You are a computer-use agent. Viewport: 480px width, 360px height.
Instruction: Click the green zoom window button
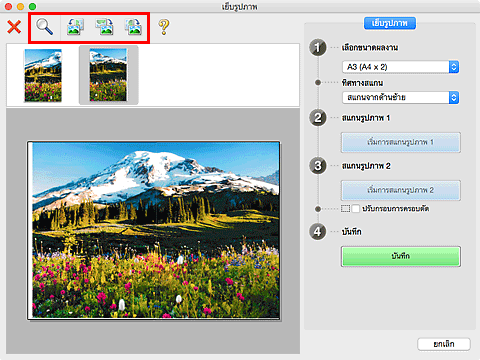(32, 6)
